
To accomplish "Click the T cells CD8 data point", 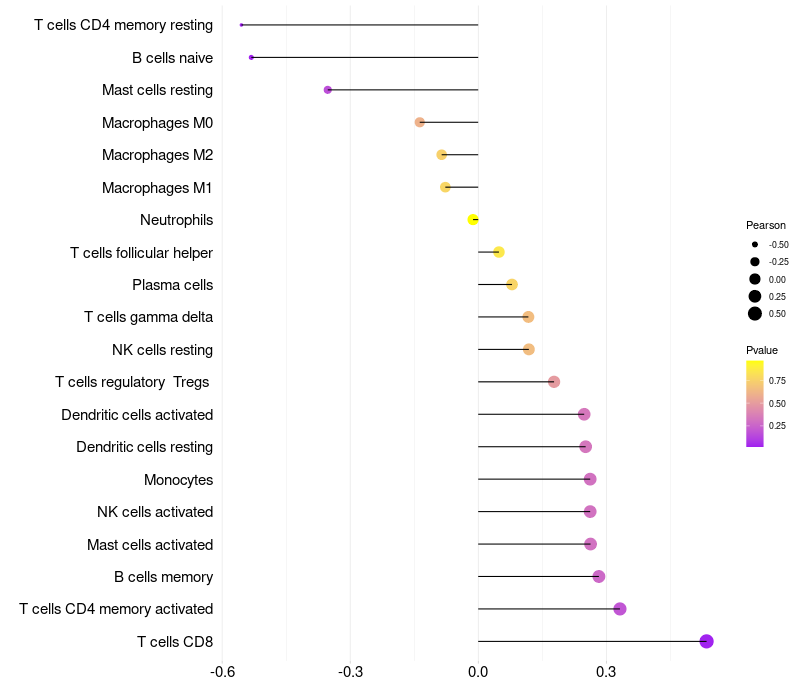I will click(706, 641).
